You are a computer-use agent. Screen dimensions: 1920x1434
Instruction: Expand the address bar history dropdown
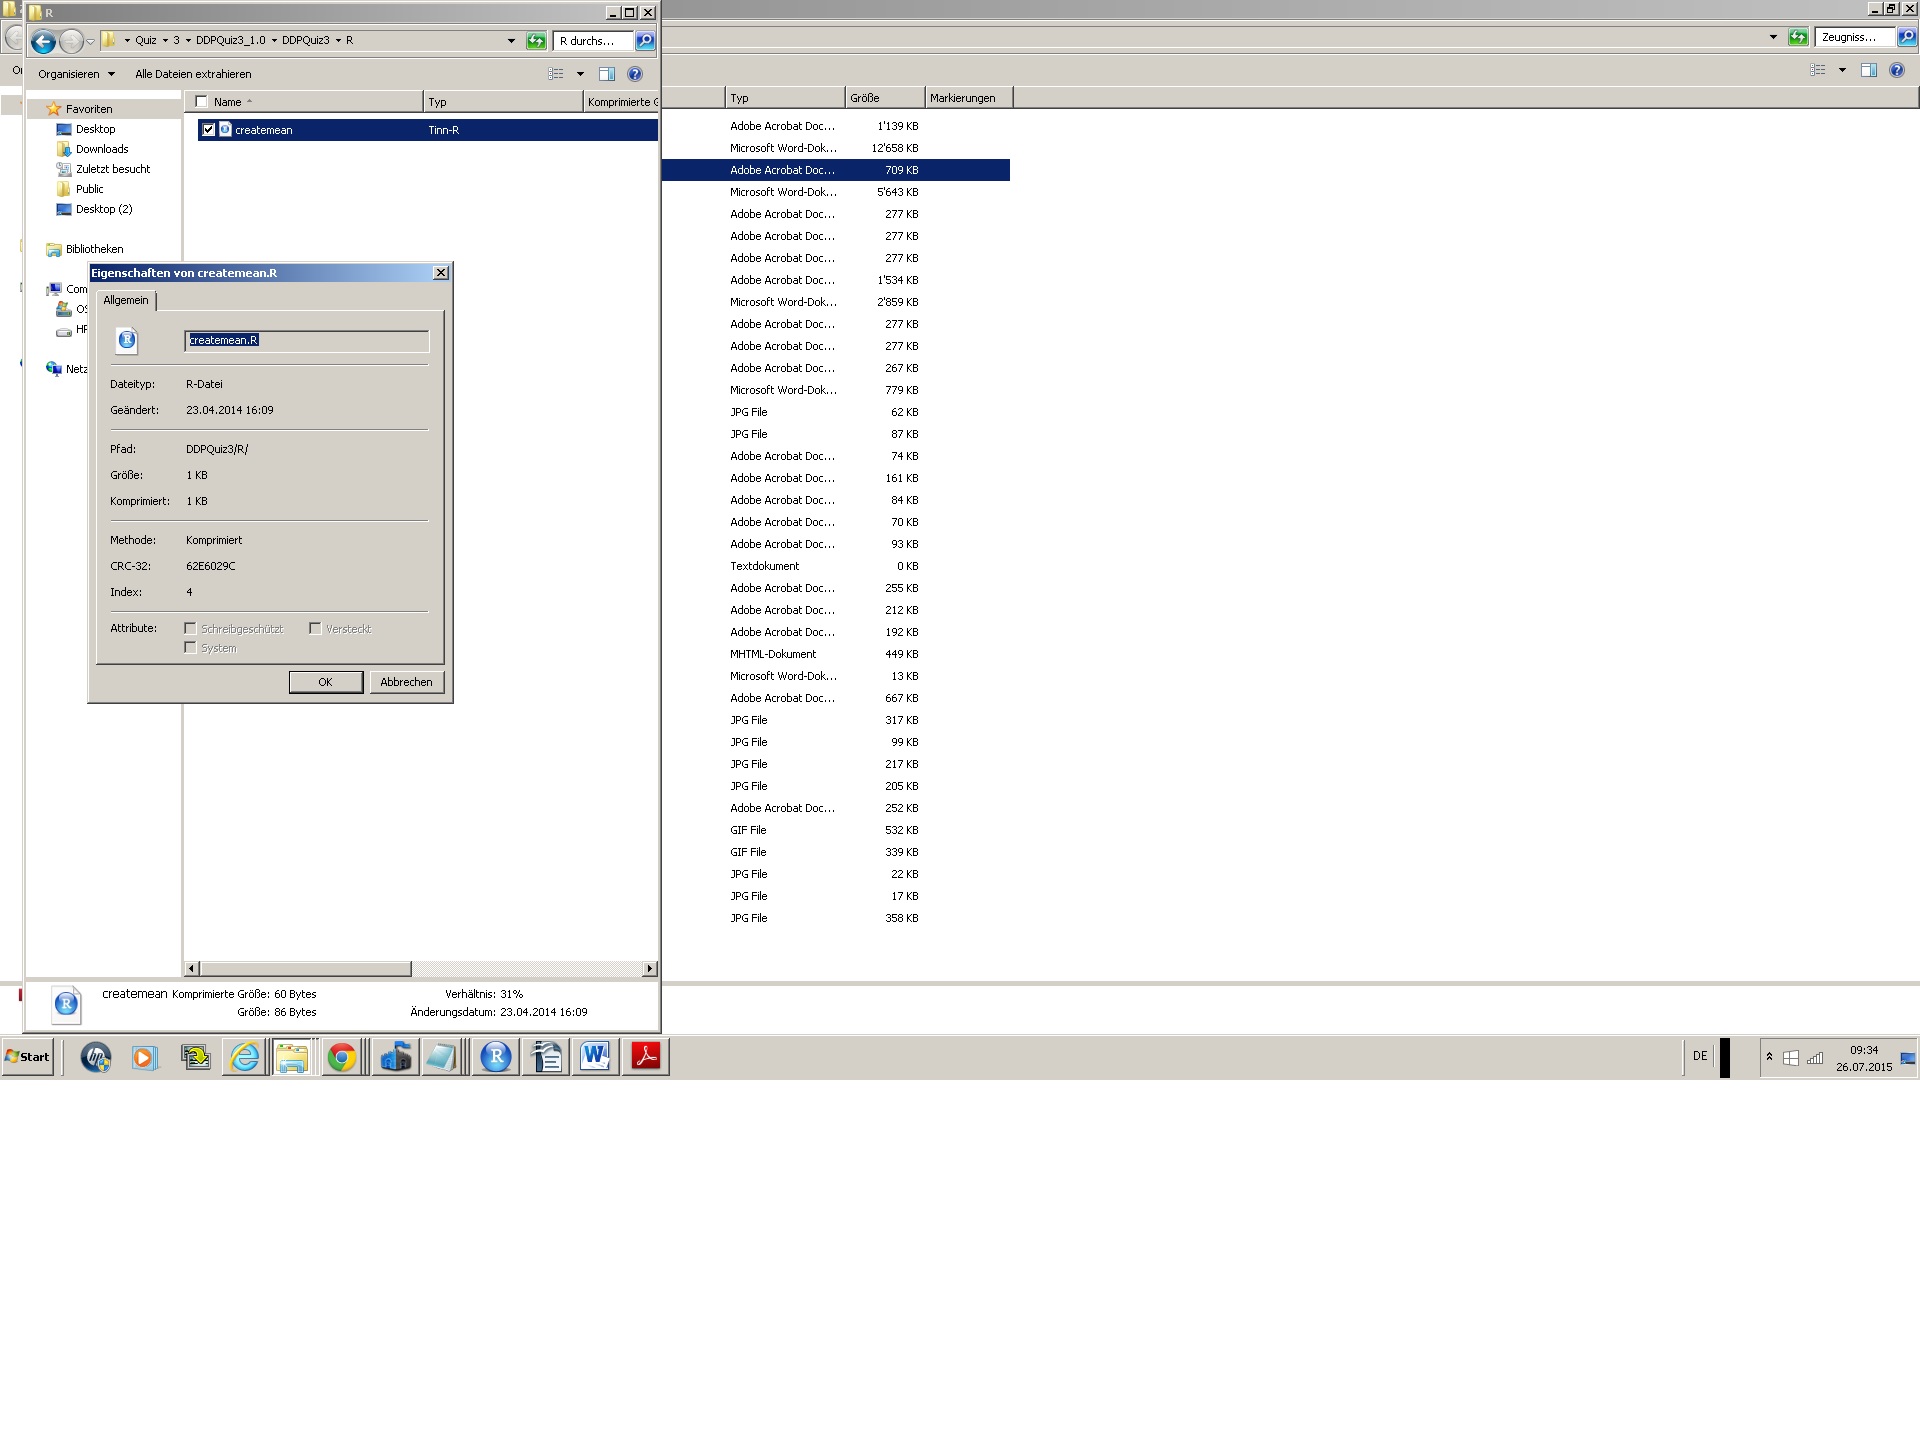click(x=511, y=41)
